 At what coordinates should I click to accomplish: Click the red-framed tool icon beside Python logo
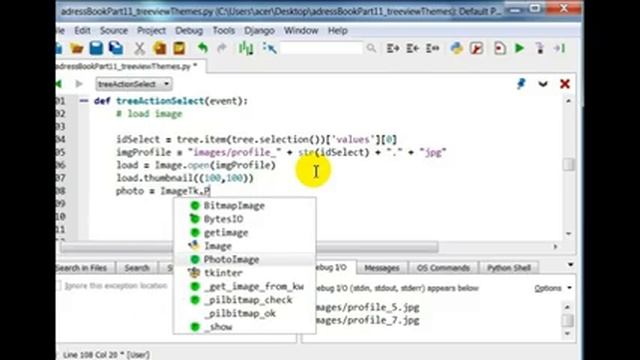click(x=476, y=49)
